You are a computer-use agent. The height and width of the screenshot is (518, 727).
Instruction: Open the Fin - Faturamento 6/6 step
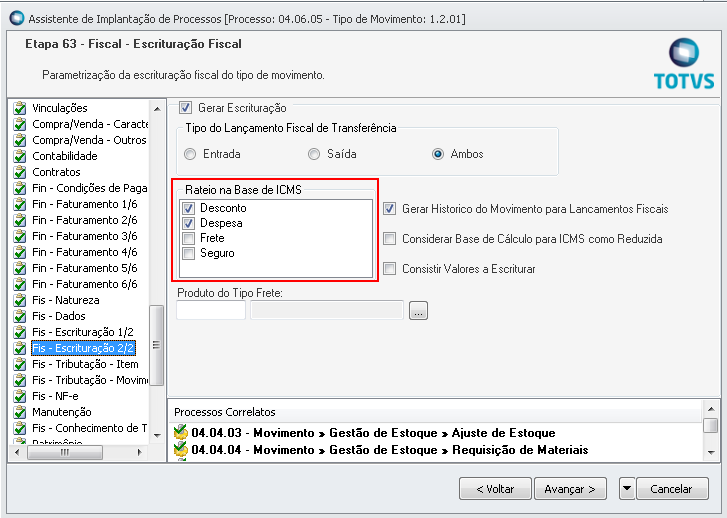click(x=85, y=284)
